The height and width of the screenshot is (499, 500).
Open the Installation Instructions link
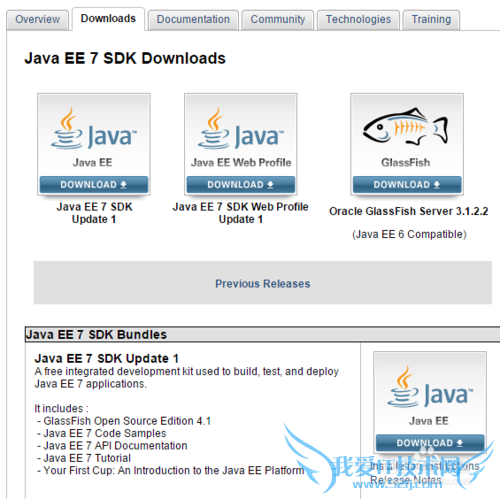tap(424, 466)
